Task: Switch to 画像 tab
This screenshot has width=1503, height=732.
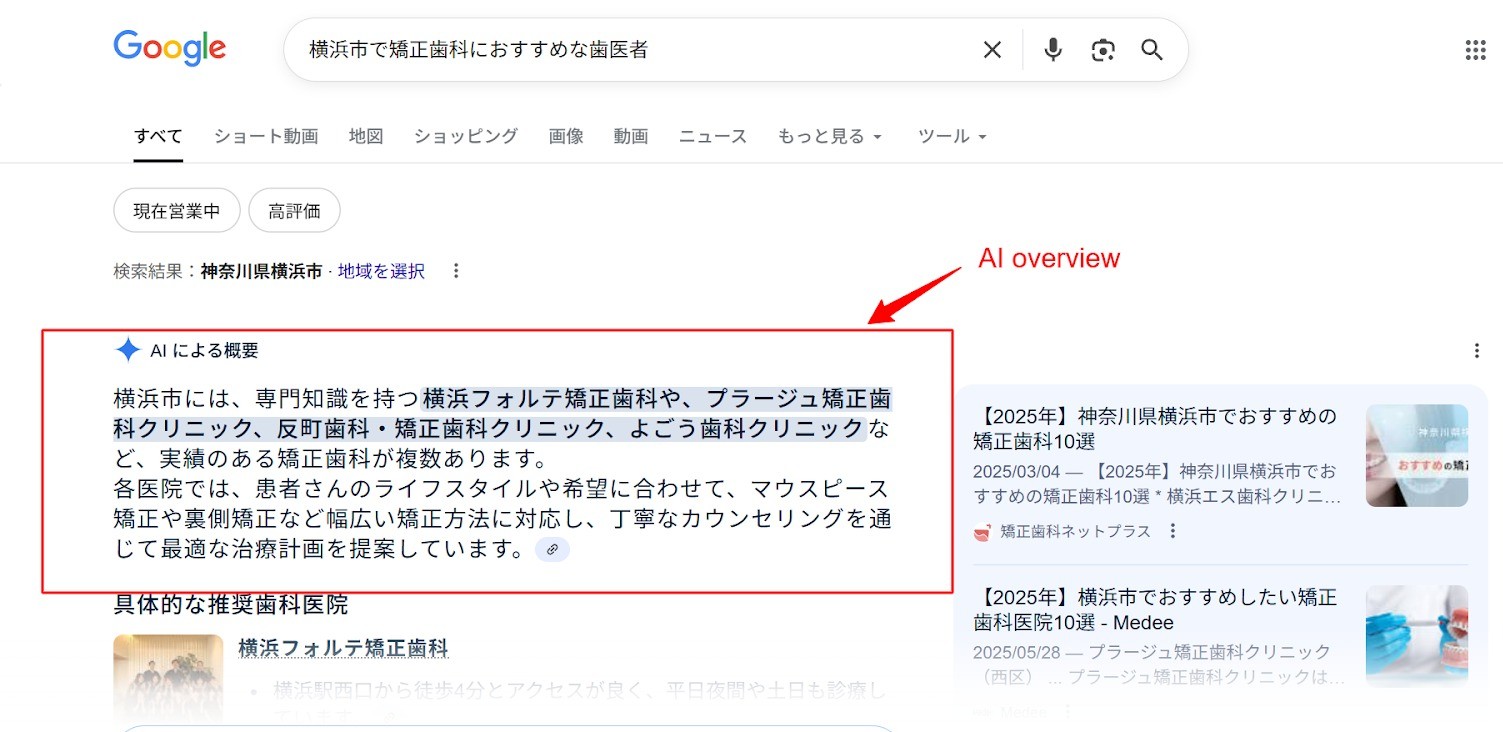Action: tap(566, 136)
